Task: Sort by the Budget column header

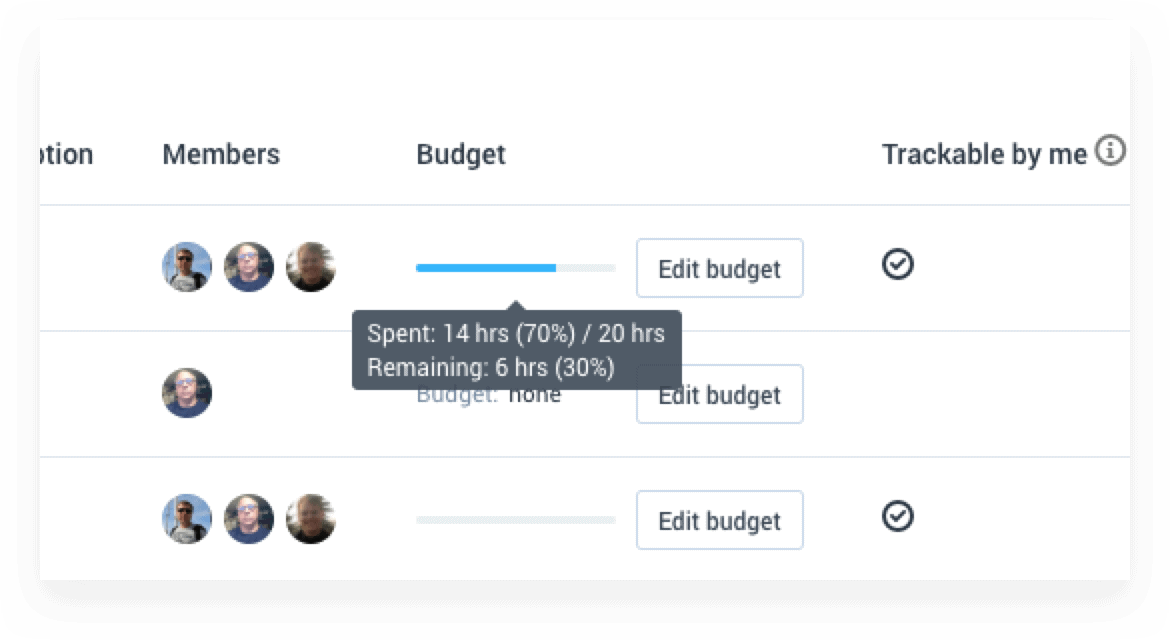Action: pos(460,154)
